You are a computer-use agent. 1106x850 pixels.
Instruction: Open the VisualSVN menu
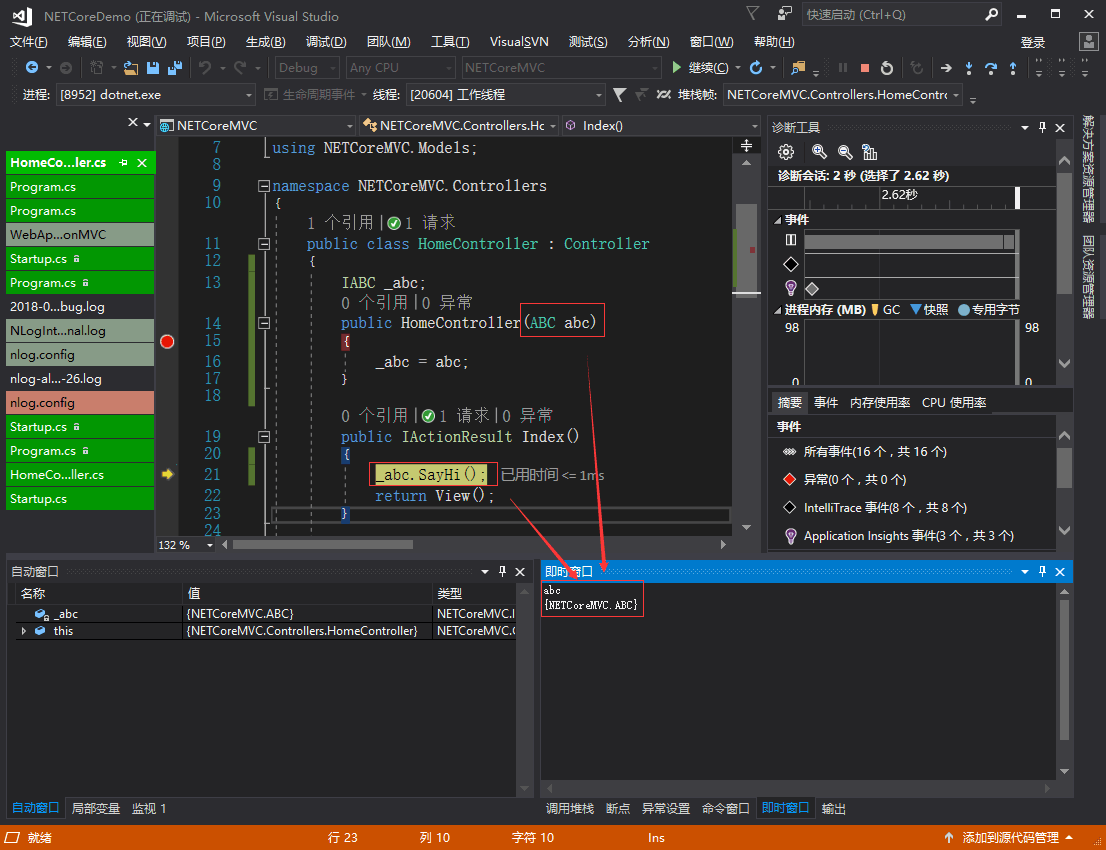tap(519, 42)
